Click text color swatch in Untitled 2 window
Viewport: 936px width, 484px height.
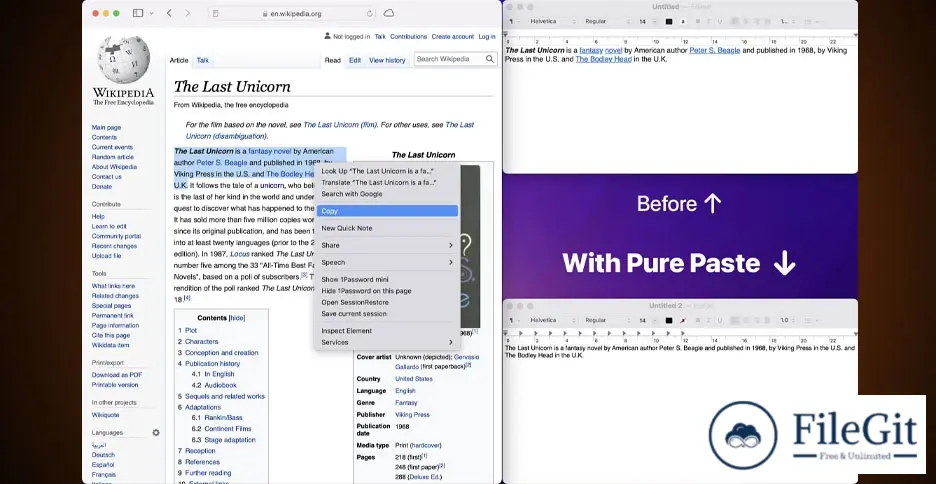pyautogui.click(x=669, y=320)
